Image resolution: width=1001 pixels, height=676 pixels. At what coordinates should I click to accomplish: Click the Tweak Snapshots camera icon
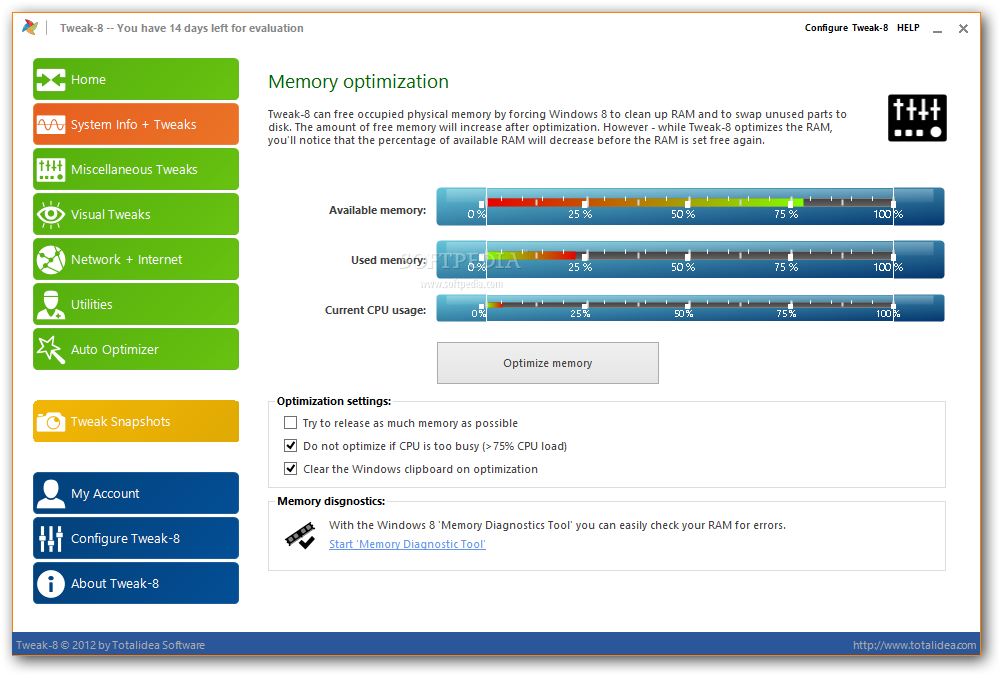(x=51, y=422)
